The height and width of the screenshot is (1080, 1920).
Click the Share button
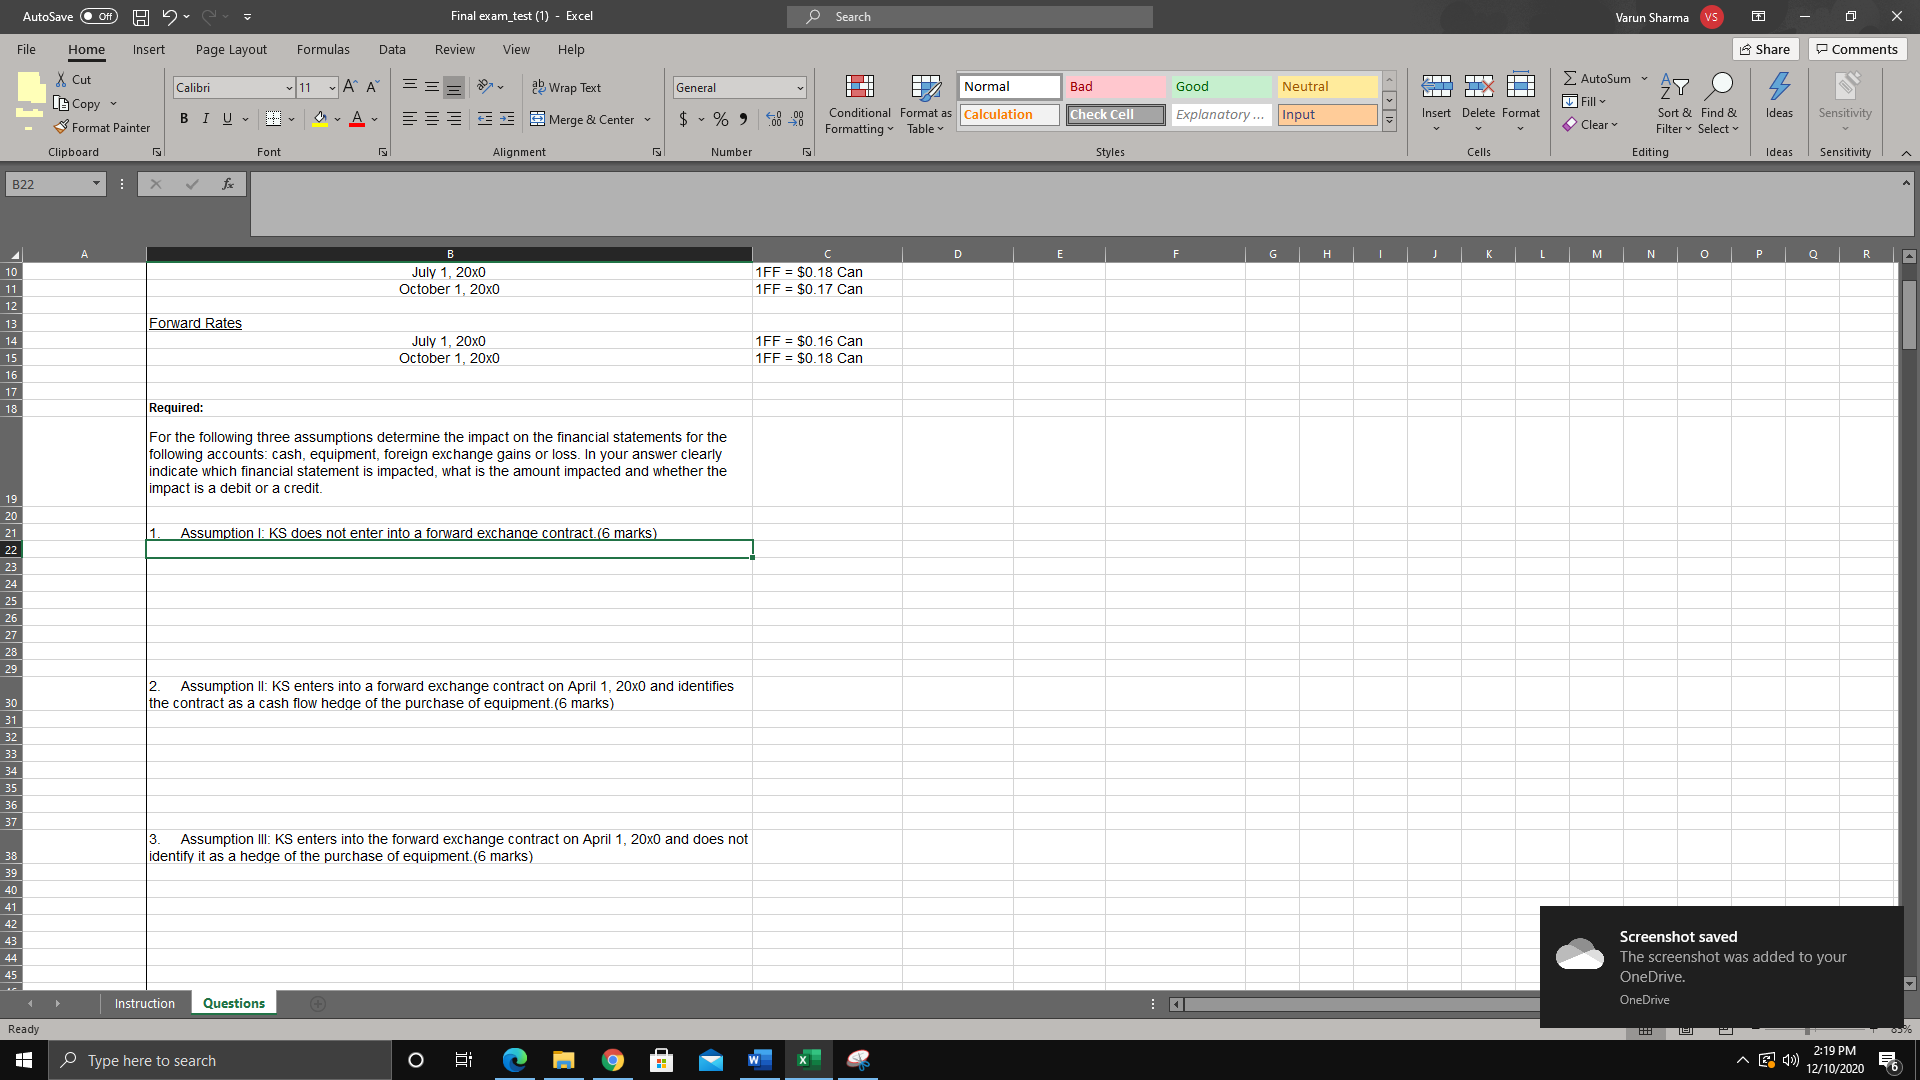coord(1765,49)
